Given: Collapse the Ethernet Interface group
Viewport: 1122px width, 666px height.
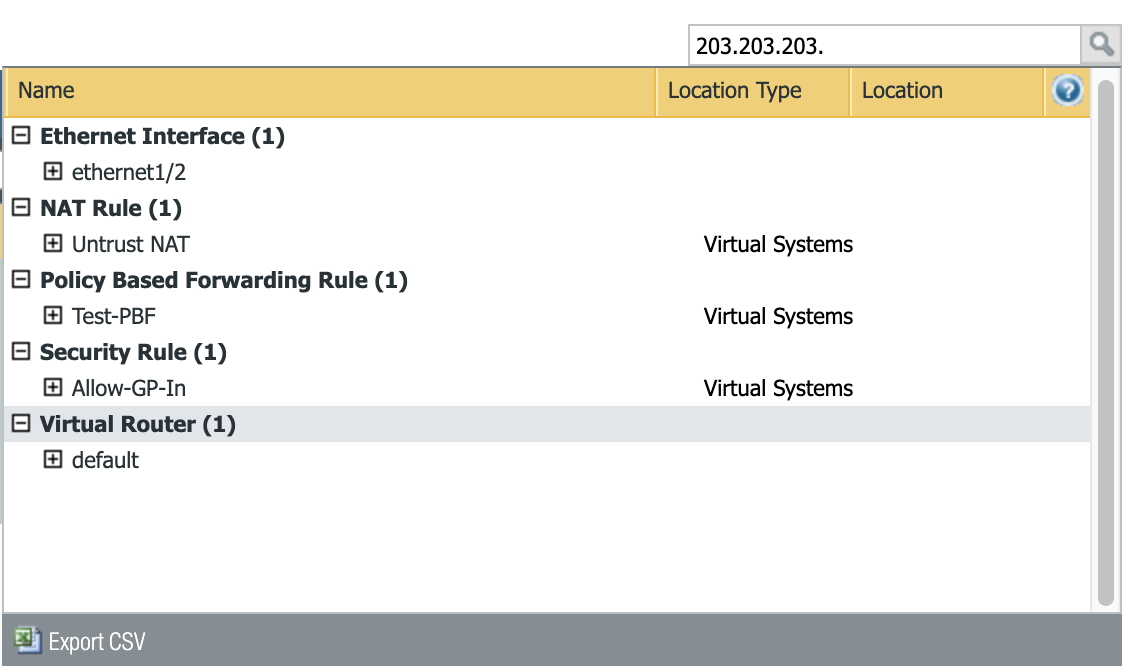Looking at the screenshot, I should coord(21,136).
